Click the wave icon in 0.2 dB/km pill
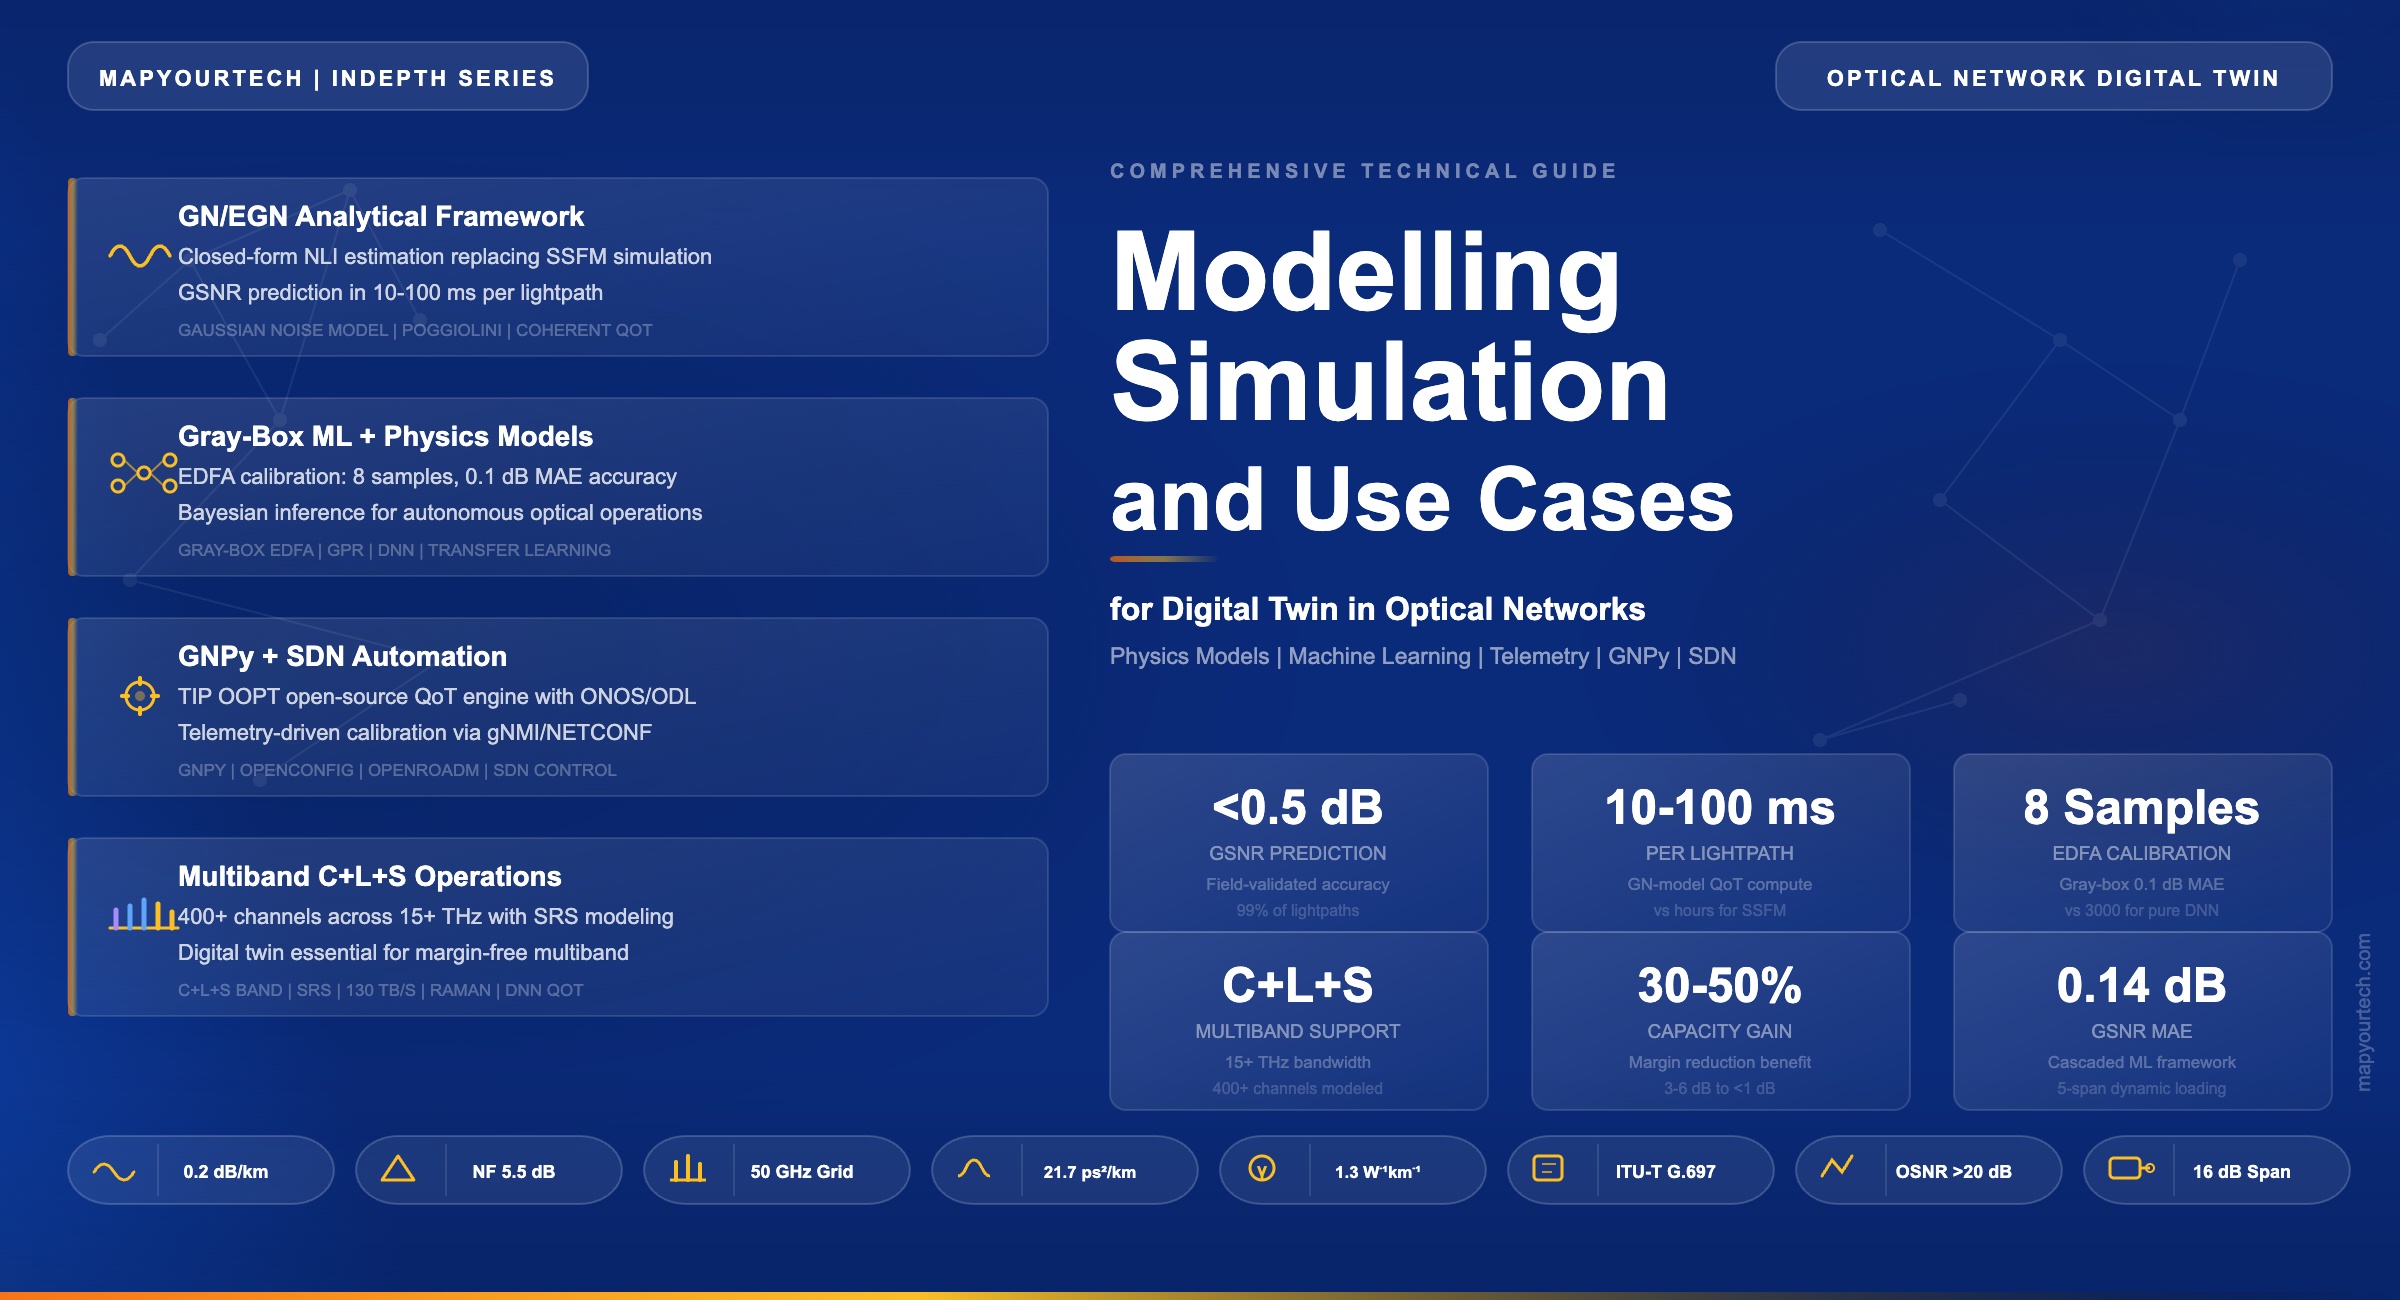Viewport: 2400px width, 1300px height. pos(114,1171)
